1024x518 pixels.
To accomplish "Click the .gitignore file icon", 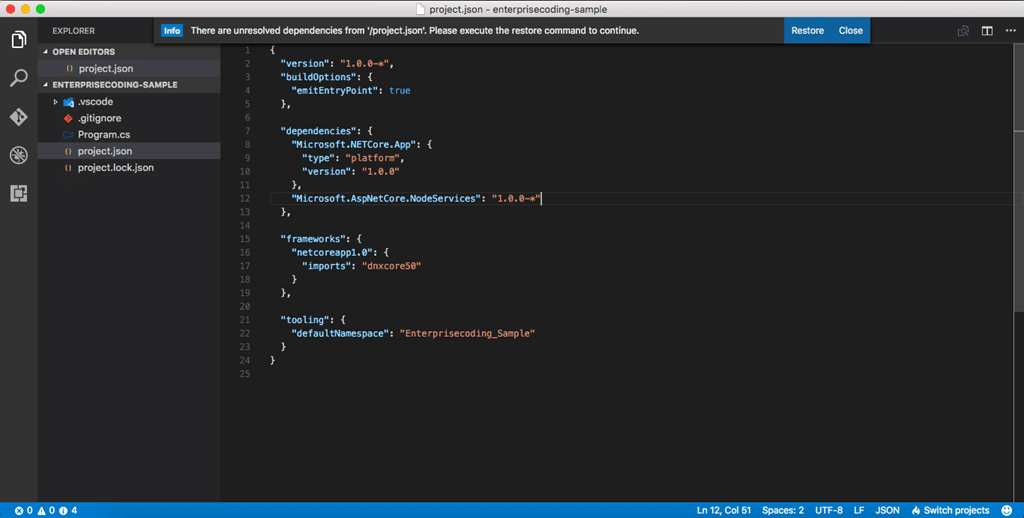I will click(x=69, y=118).
